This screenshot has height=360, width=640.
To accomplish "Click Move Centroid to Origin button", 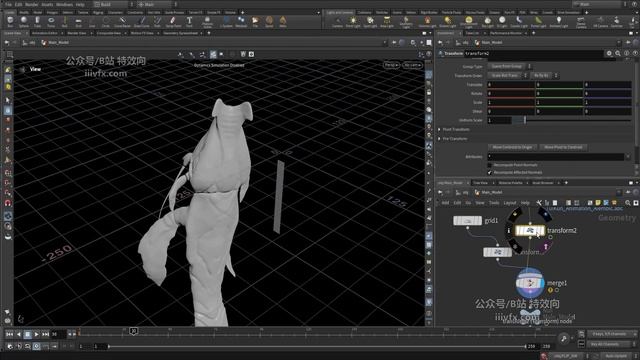I will 512,147.
